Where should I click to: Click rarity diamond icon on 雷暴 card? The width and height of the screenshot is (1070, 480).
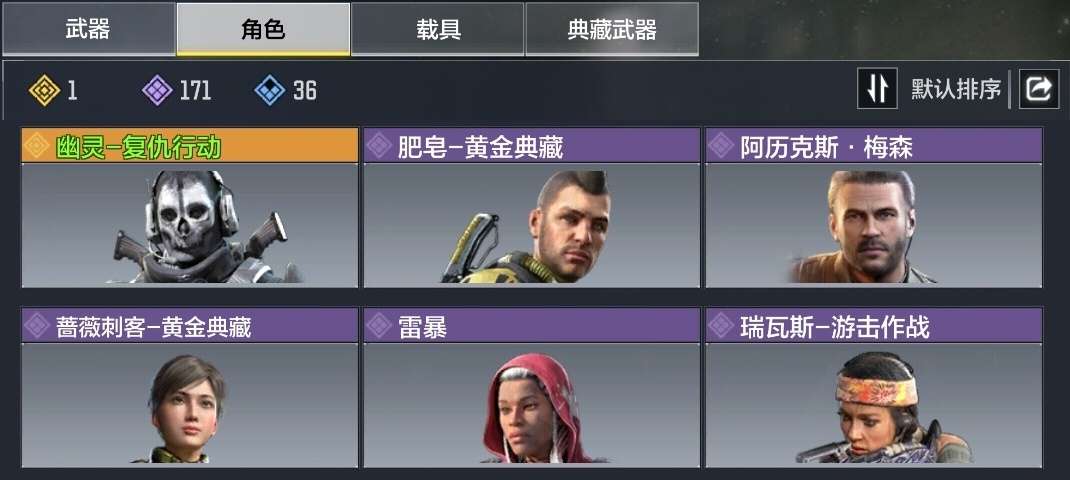pyautogui.click(x=379, y=326)
